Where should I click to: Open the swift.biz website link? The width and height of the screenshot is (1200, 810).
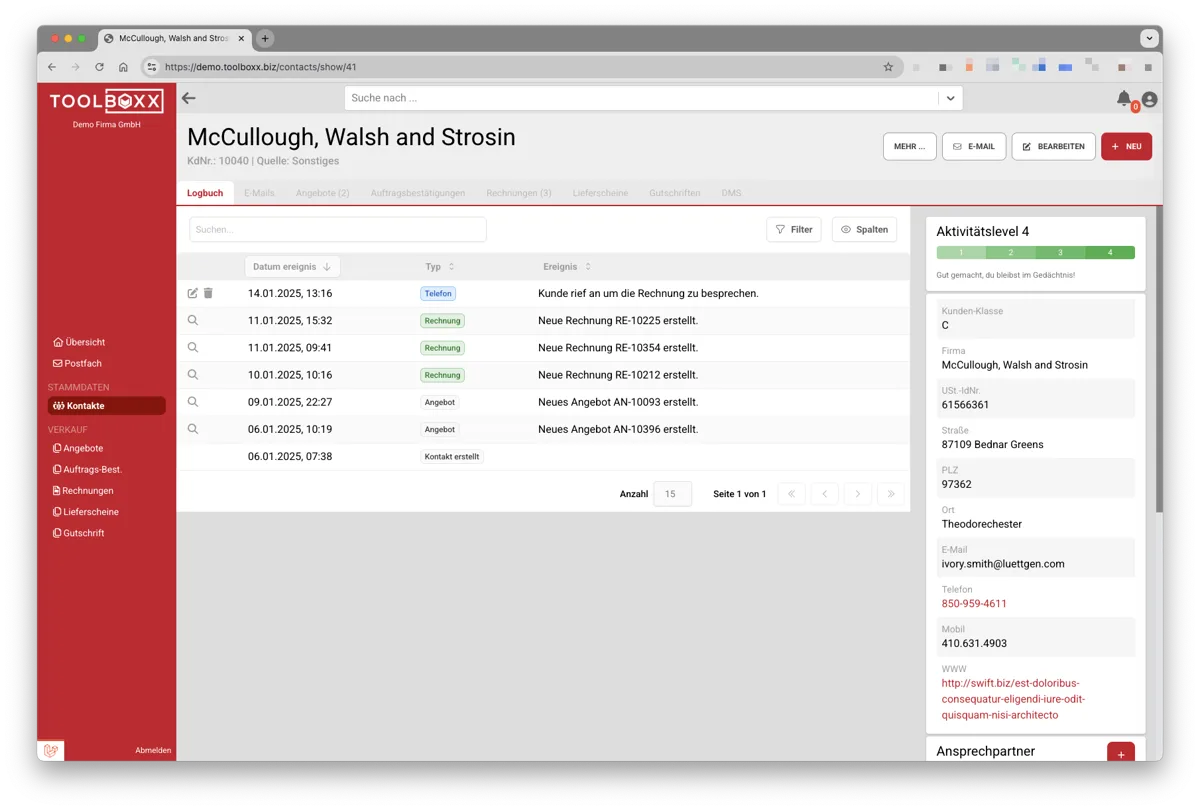(1013, 699)
